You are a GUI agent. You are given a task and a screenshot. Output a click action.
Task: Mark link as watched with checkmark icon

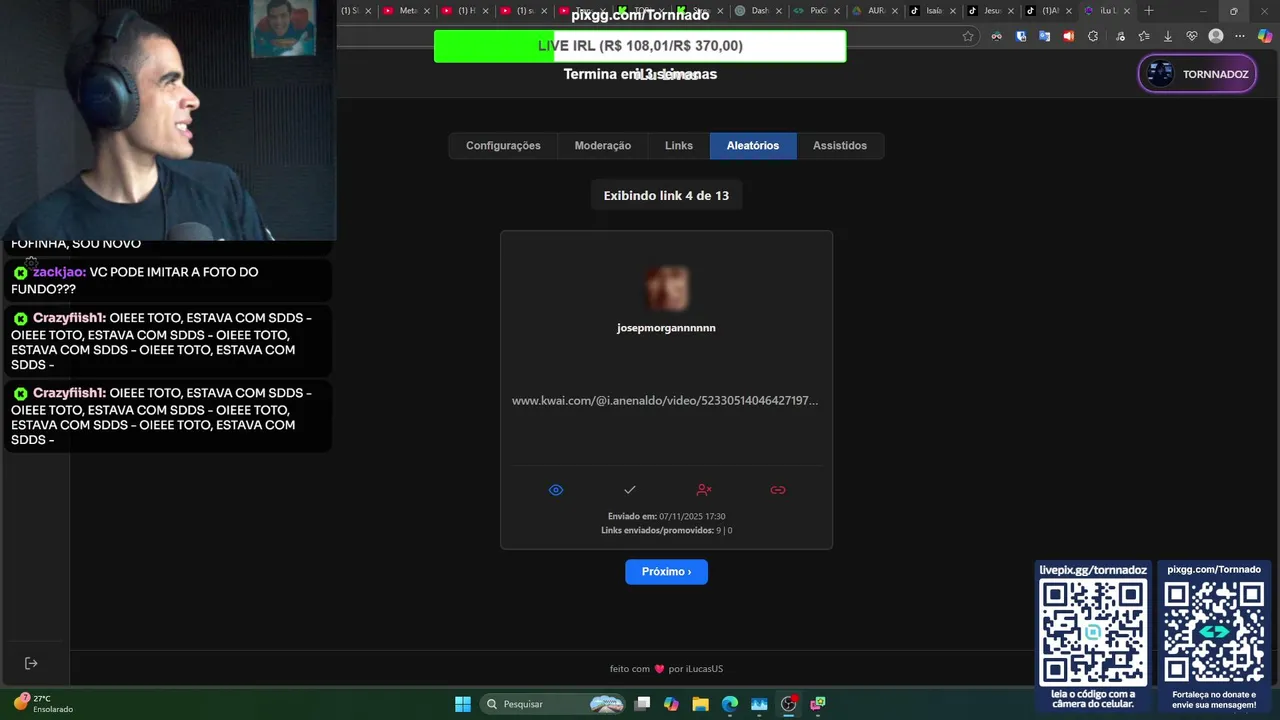(630, 490)
